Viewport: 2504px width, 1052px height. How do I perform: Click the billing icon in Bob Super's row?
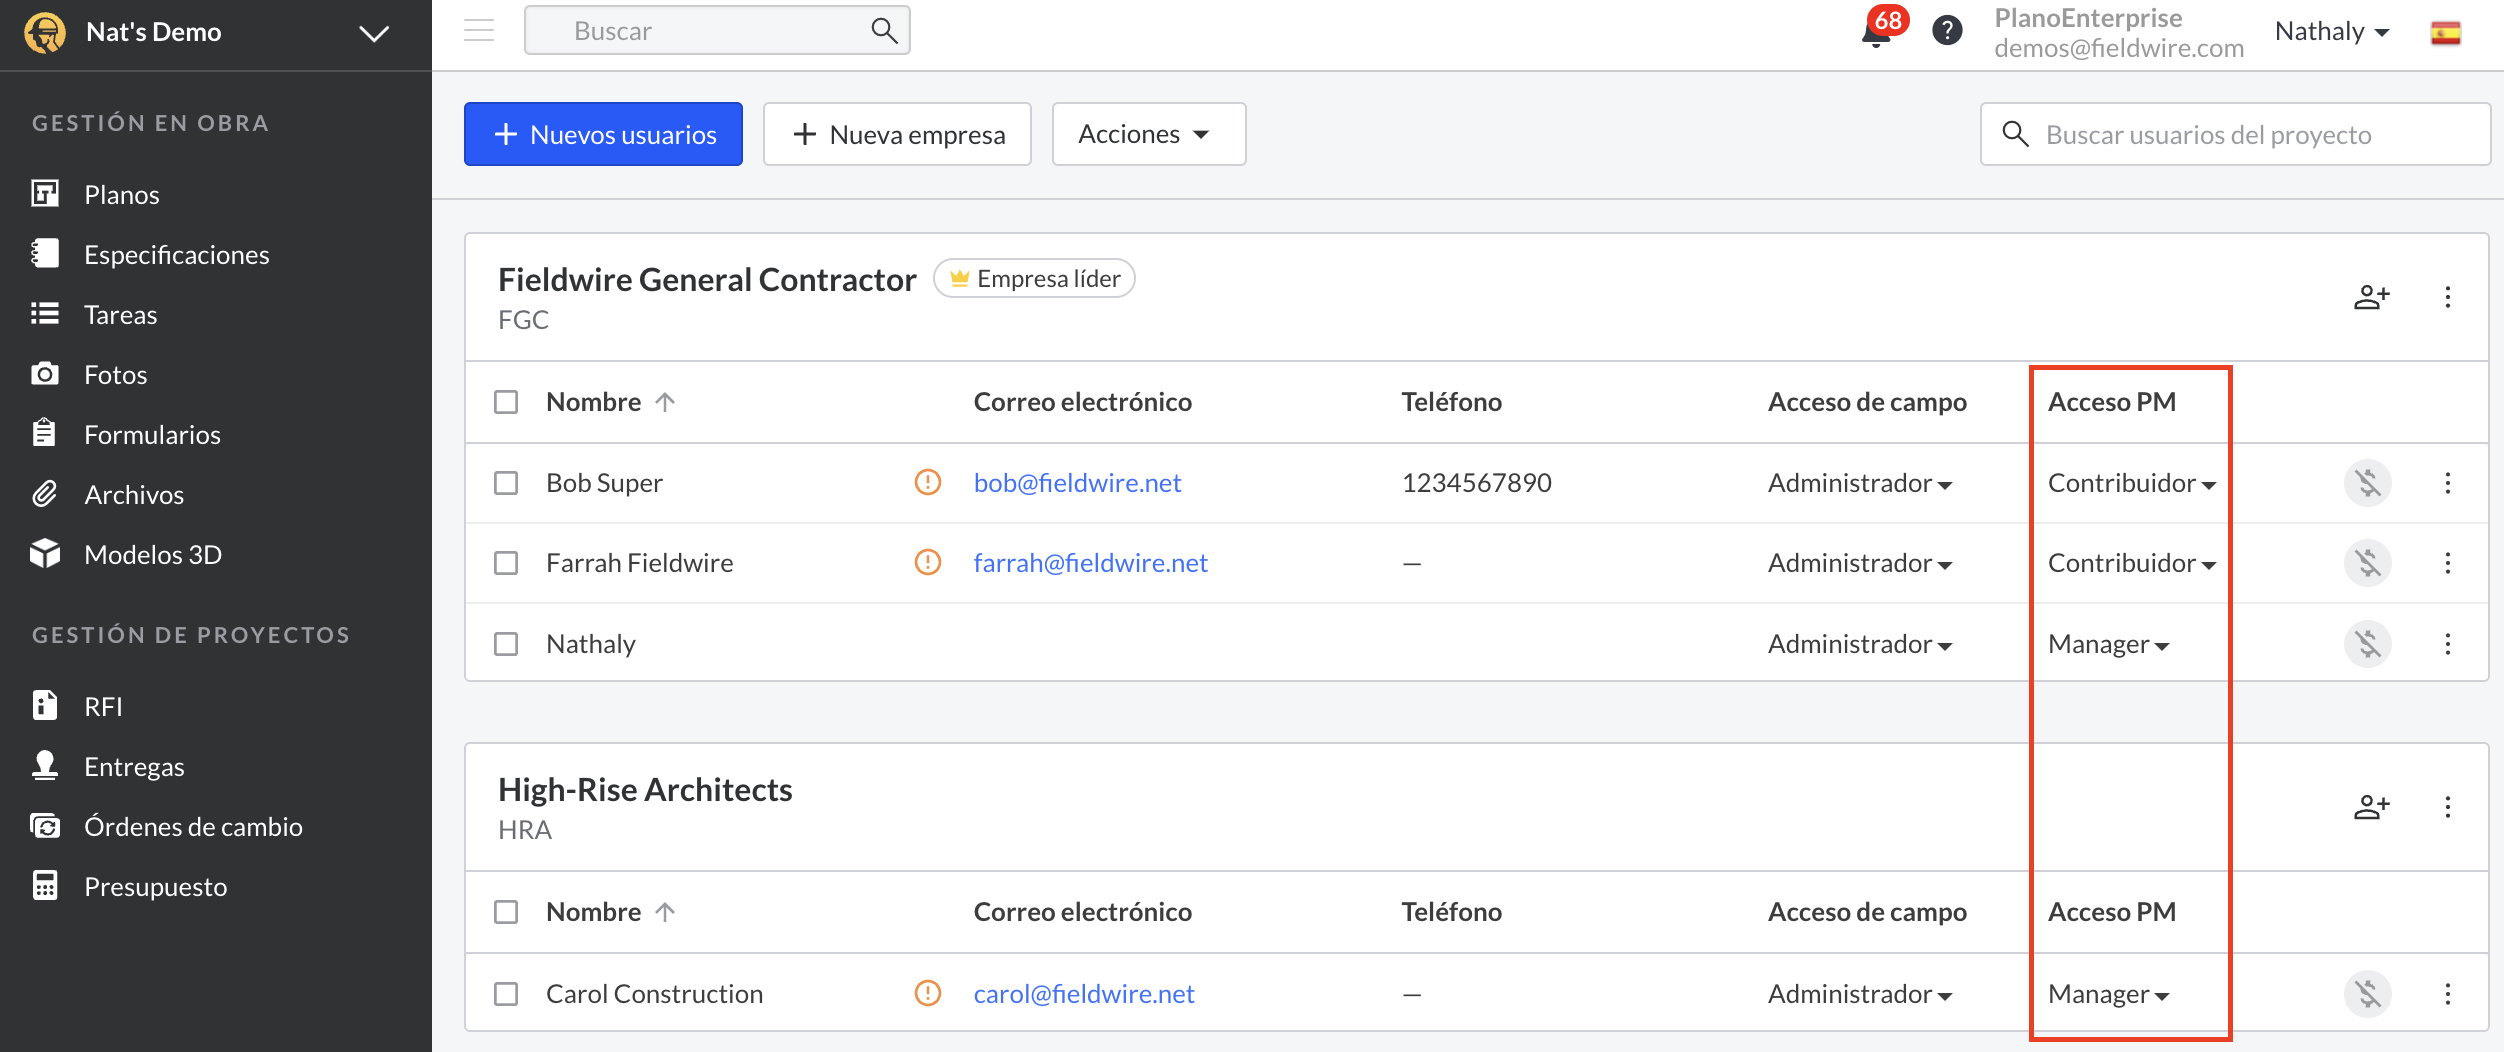click(x=2367, y=483)
